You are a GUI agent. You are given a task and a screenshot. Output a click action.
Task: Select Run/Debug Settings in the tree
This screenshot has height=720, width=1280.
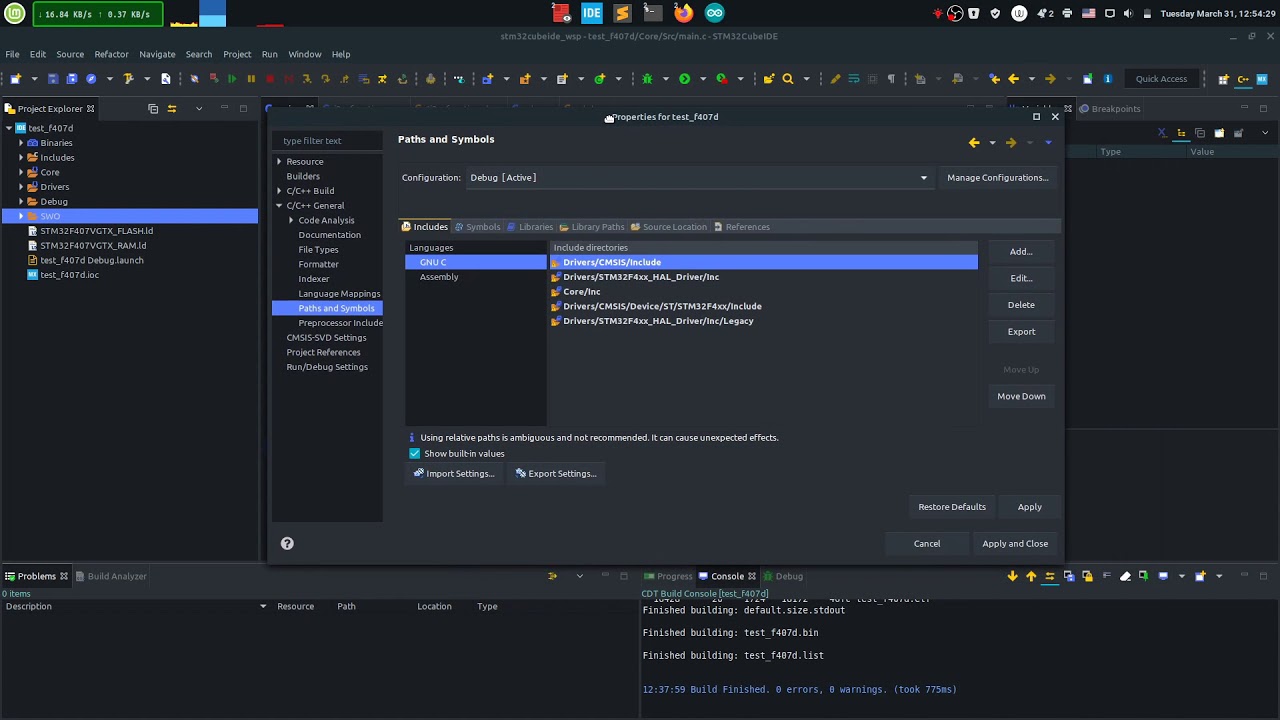(327, 367)
